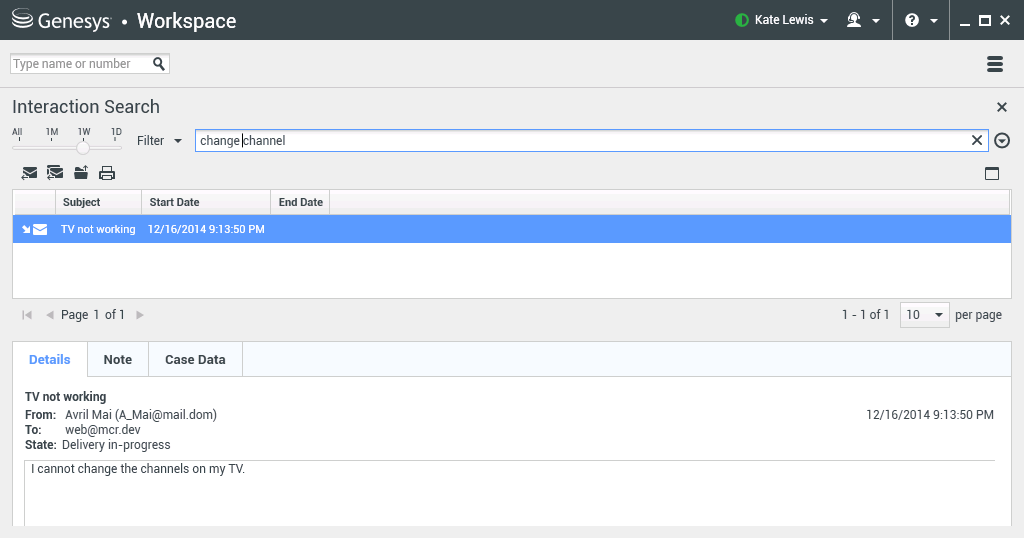Clear the search text with the X
Viewport: 1024px width, 539px height.
977,141
